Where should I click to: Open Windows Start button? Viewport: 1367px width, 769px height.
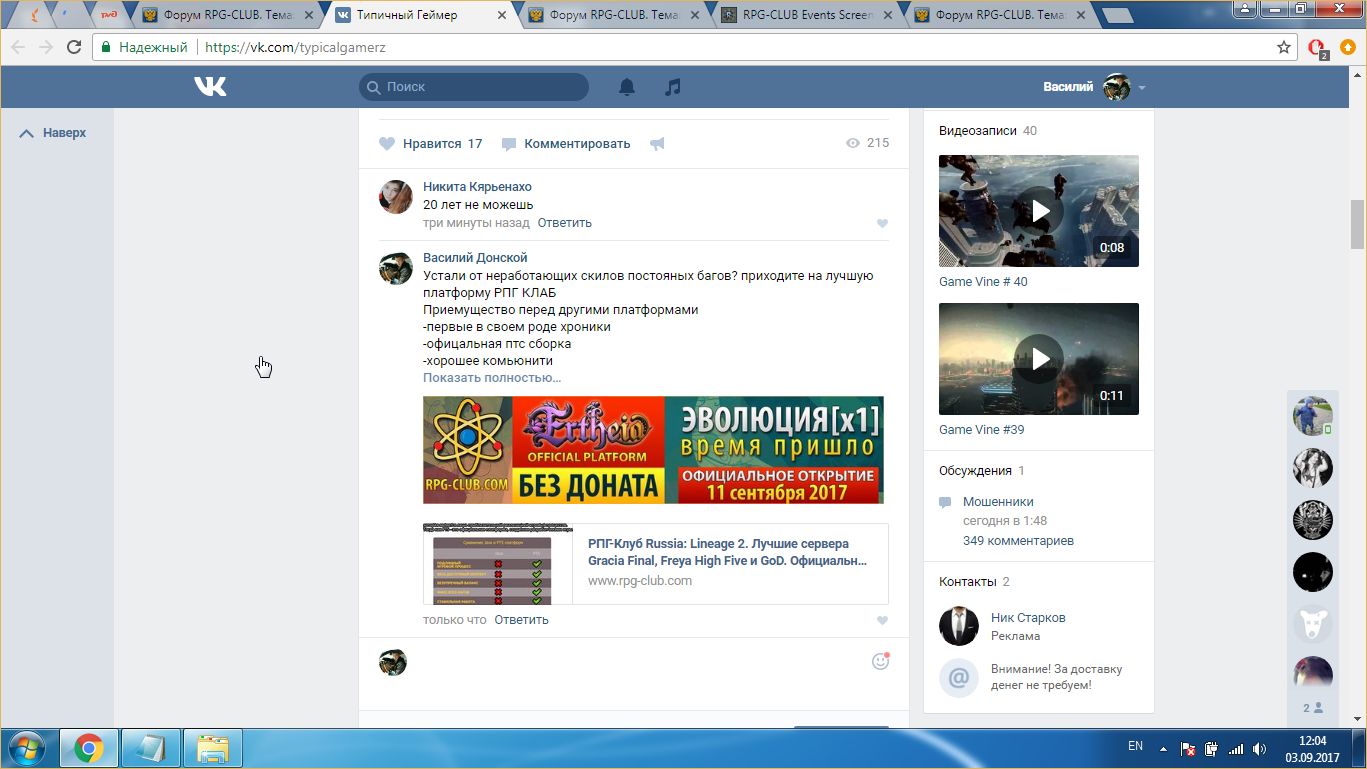pos(26,748)
